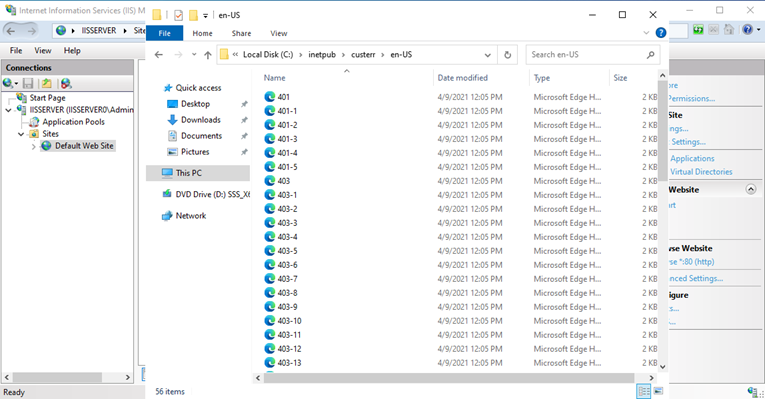This screenshot has width=765, height=399.
Task: Open Documents in the navigation pane
Action: coord(201,136)
